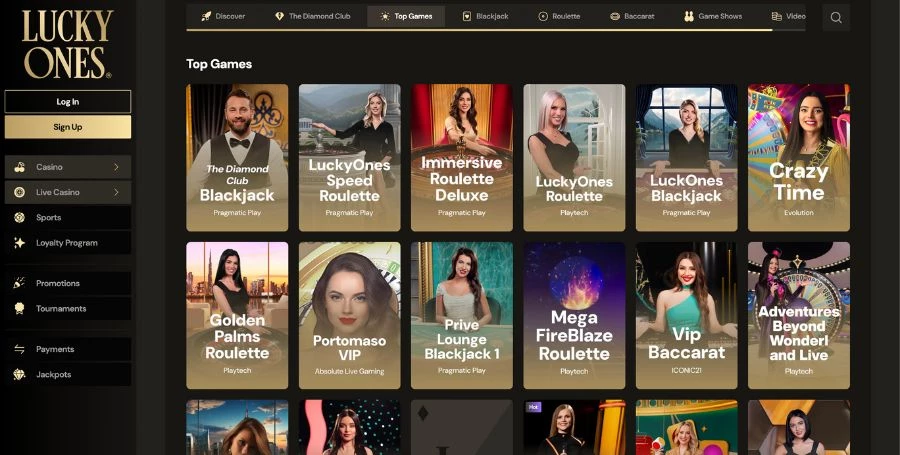Image resolution: width=900 pixels, height=455 pixels.
Task: Click the diamond icon beside Jackpots
Action: 20,374
